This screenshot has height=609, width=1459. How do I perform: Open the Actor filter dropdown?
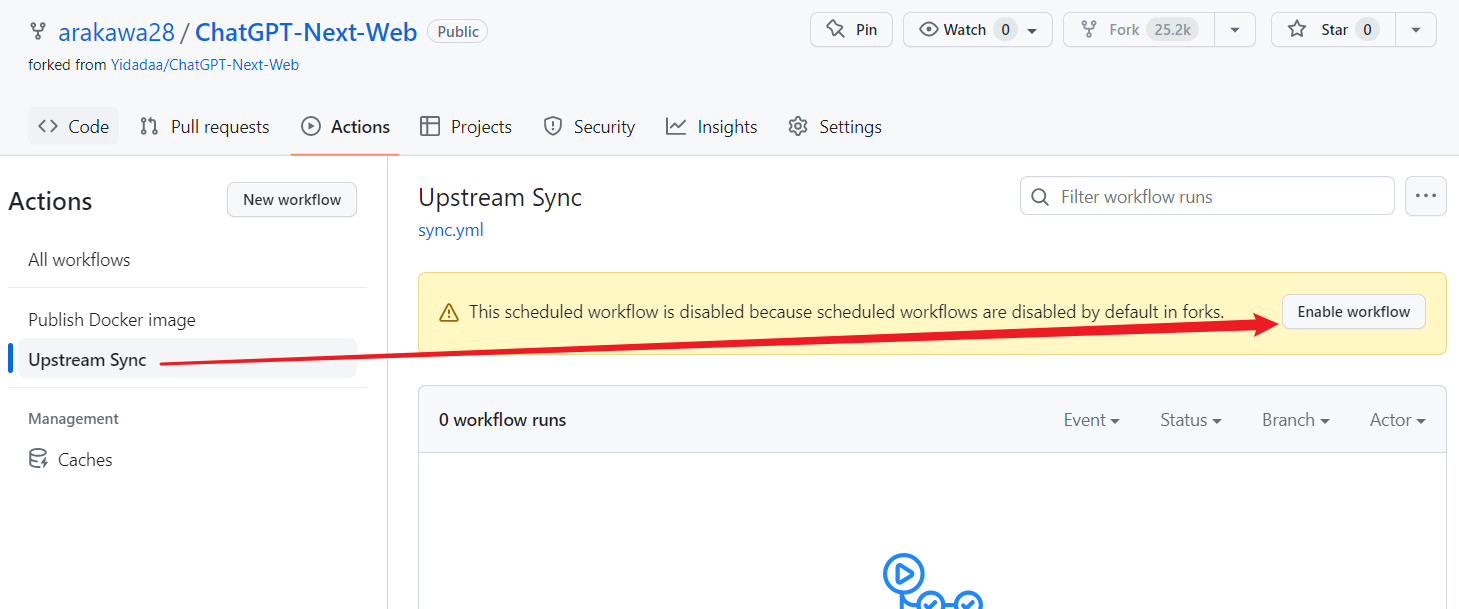(x=1398, y=420)
